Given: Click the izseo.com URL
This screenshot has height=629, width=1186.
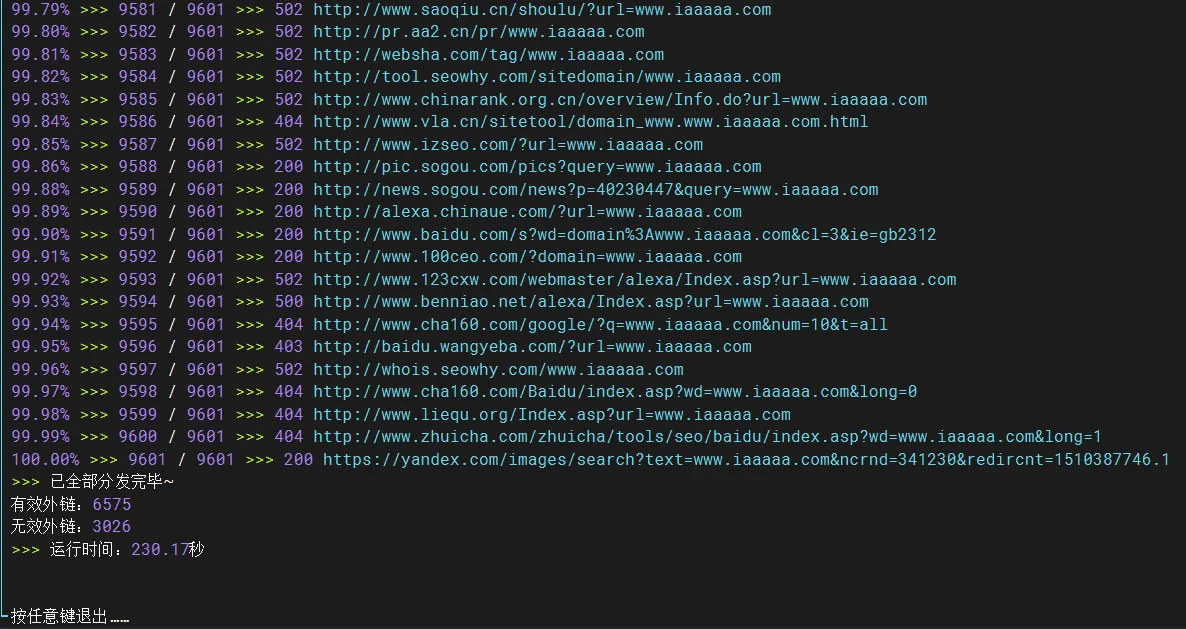Looking at the screenshot, I should pos(508,144).
